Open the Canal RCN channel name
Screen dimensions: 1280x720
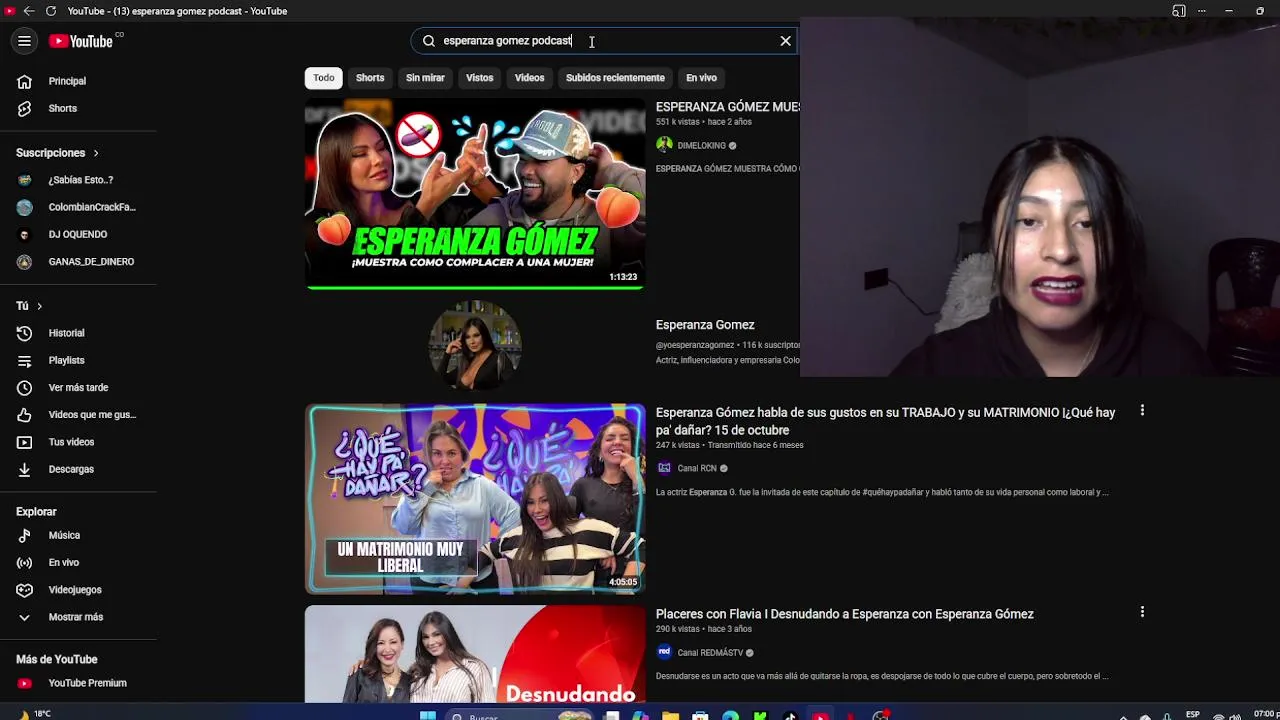[x=696, y=469]
